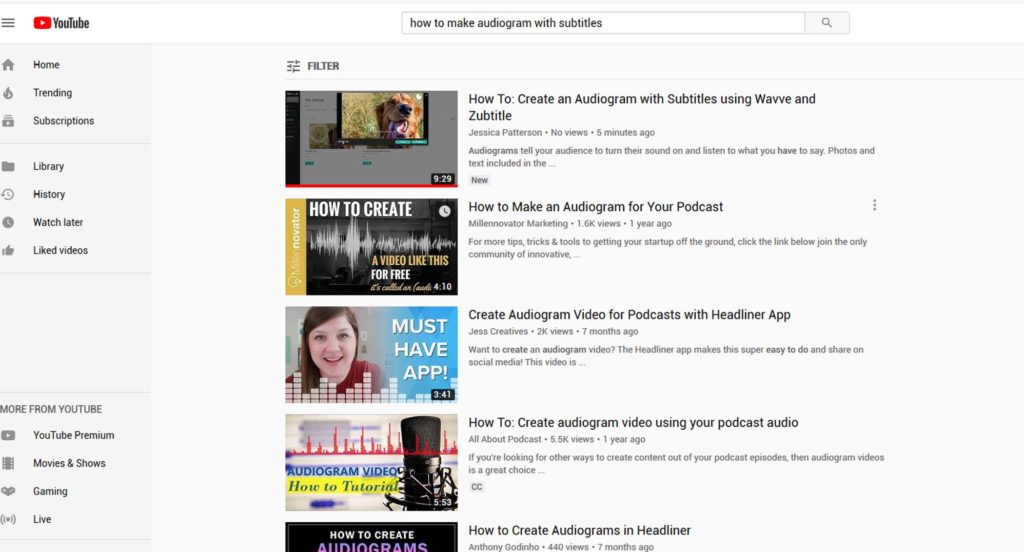
Task: Click the 'CC' badge on podcast audio result
Action: coord(477,487)
